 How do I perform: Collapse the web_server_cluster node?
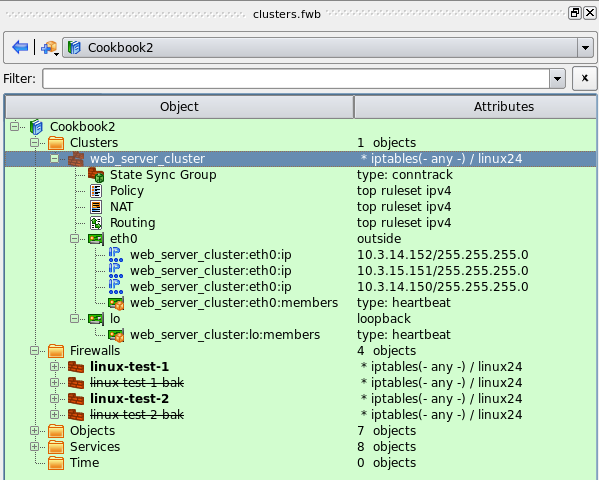(55, 158)
